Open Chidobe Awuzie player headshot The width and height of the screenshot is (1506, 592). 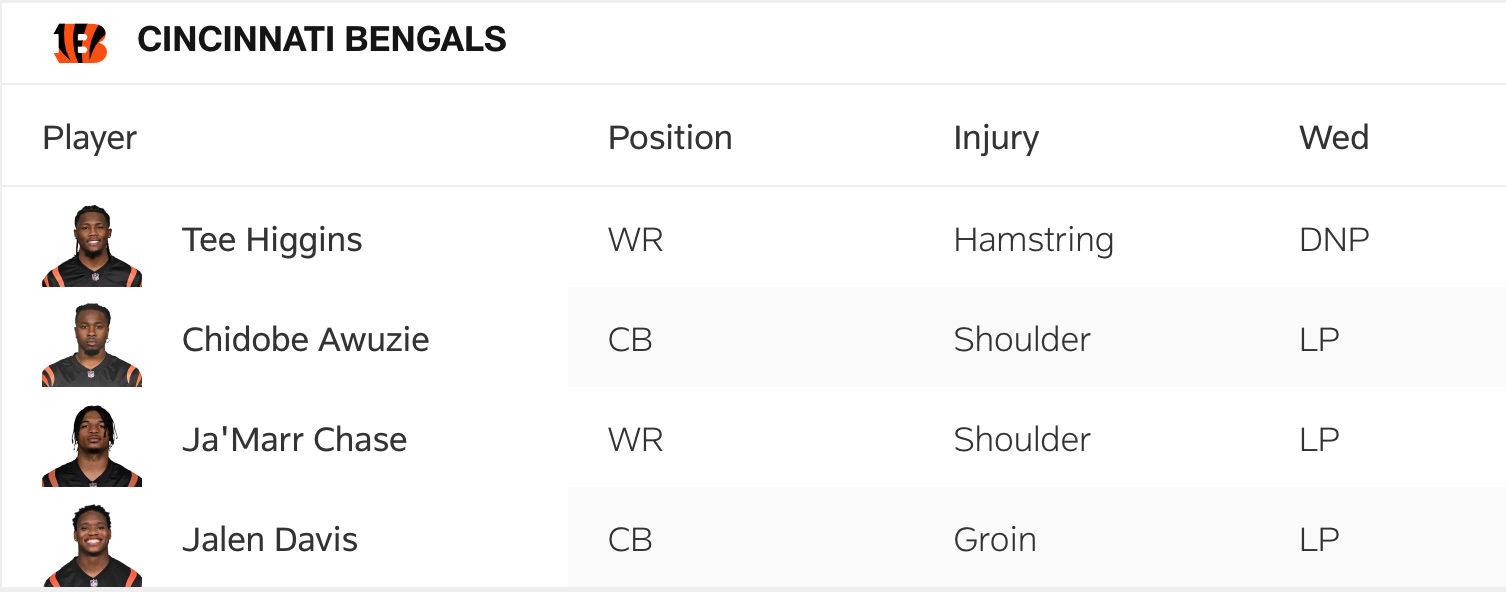point(92,345)
